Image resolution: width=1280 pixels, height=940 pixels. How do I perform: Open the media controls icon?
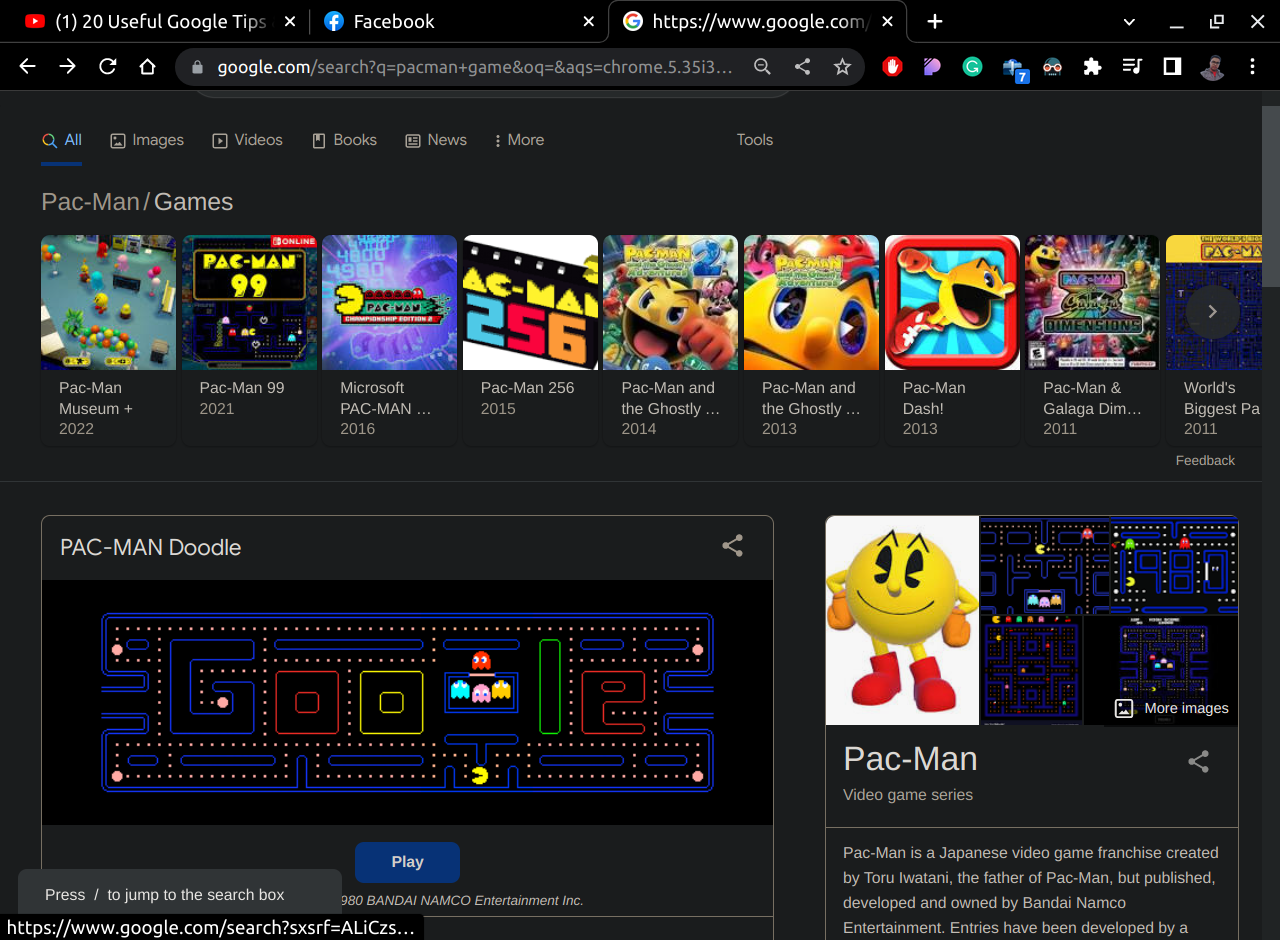1132,67
